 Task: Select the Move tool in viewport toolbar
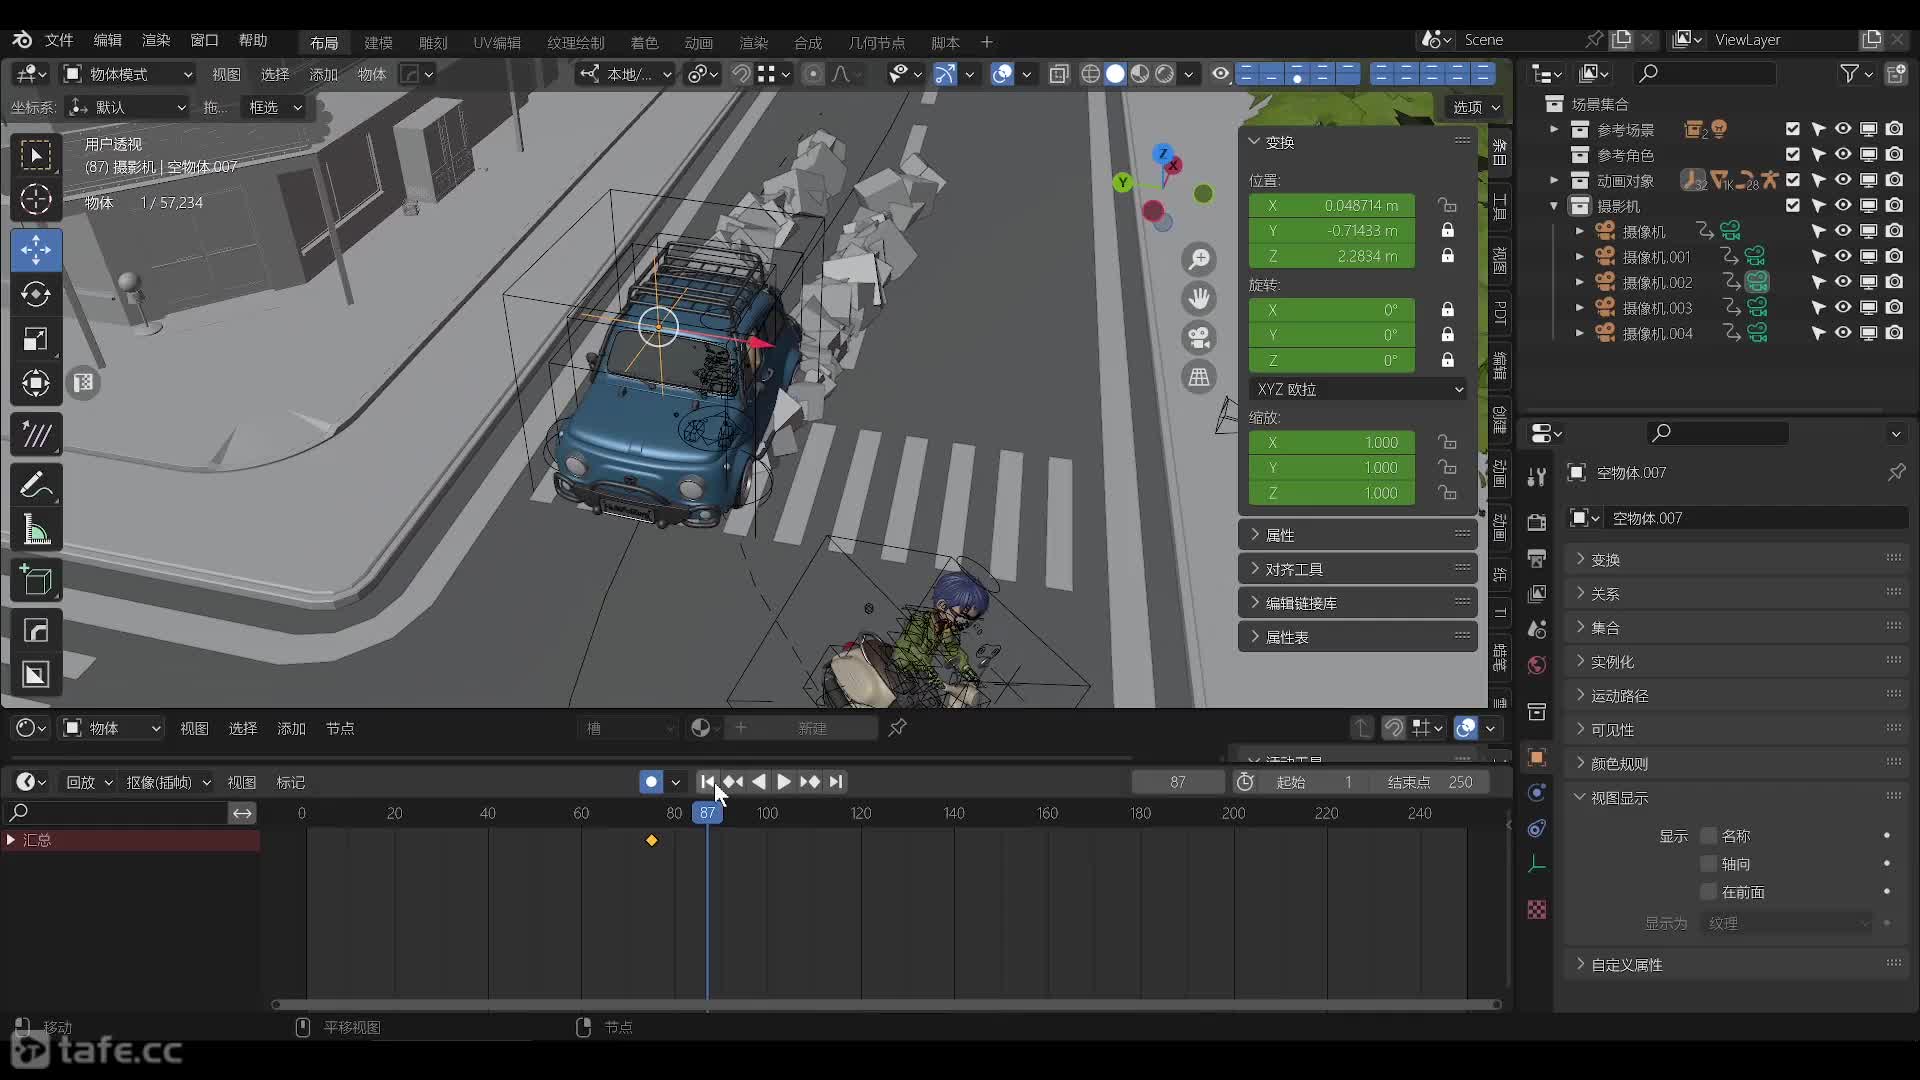36,250
